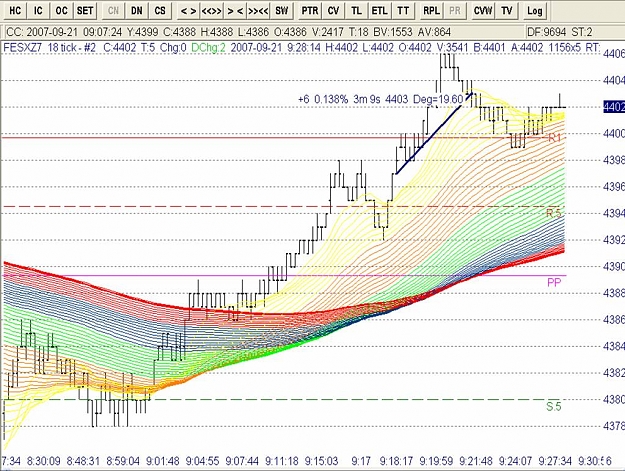Click the 9:18:17 time axis label
The width and height of the screenshot is (625, 471).
pyautogui.click(x=396, y=461)
